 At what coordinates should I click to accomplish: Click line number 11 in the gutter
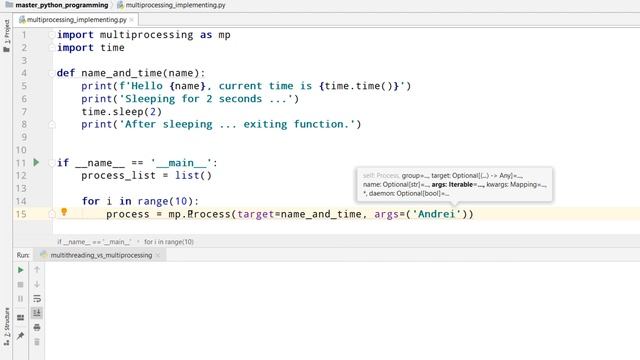click(x=21, y=163)
